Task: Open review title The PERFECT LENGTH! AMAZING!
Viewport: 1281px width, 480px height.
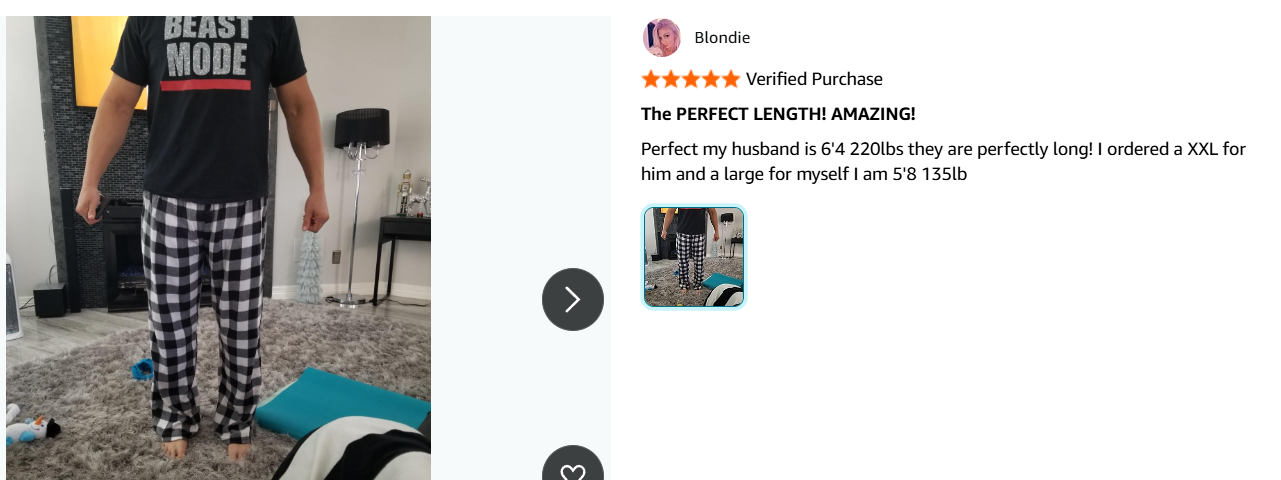Action: 778,113
